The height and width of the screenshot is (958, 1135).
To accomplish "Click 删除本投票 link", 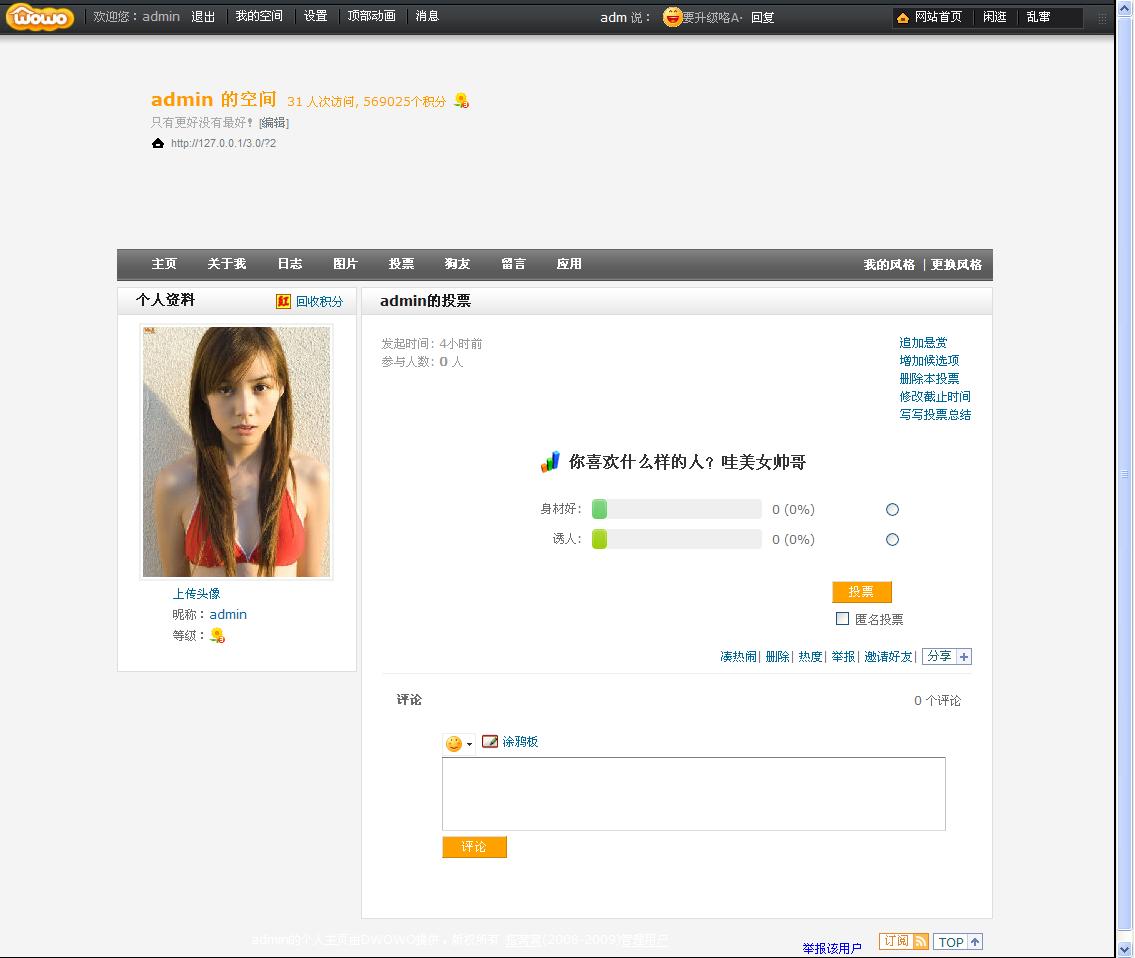I will [929, 379].
